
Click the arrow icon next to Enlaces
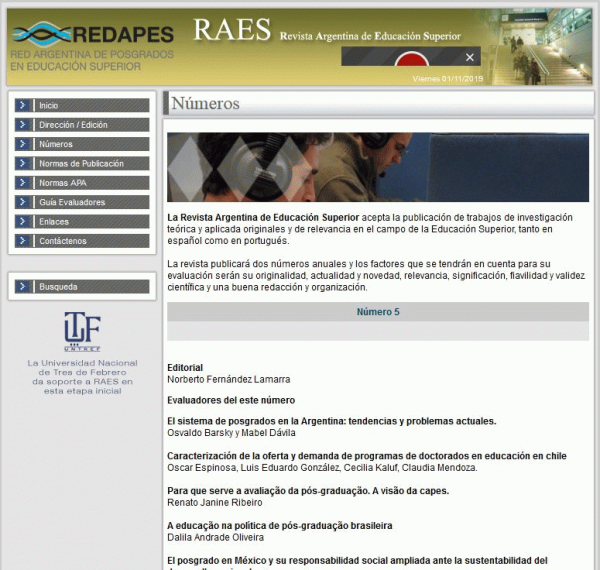23,222
